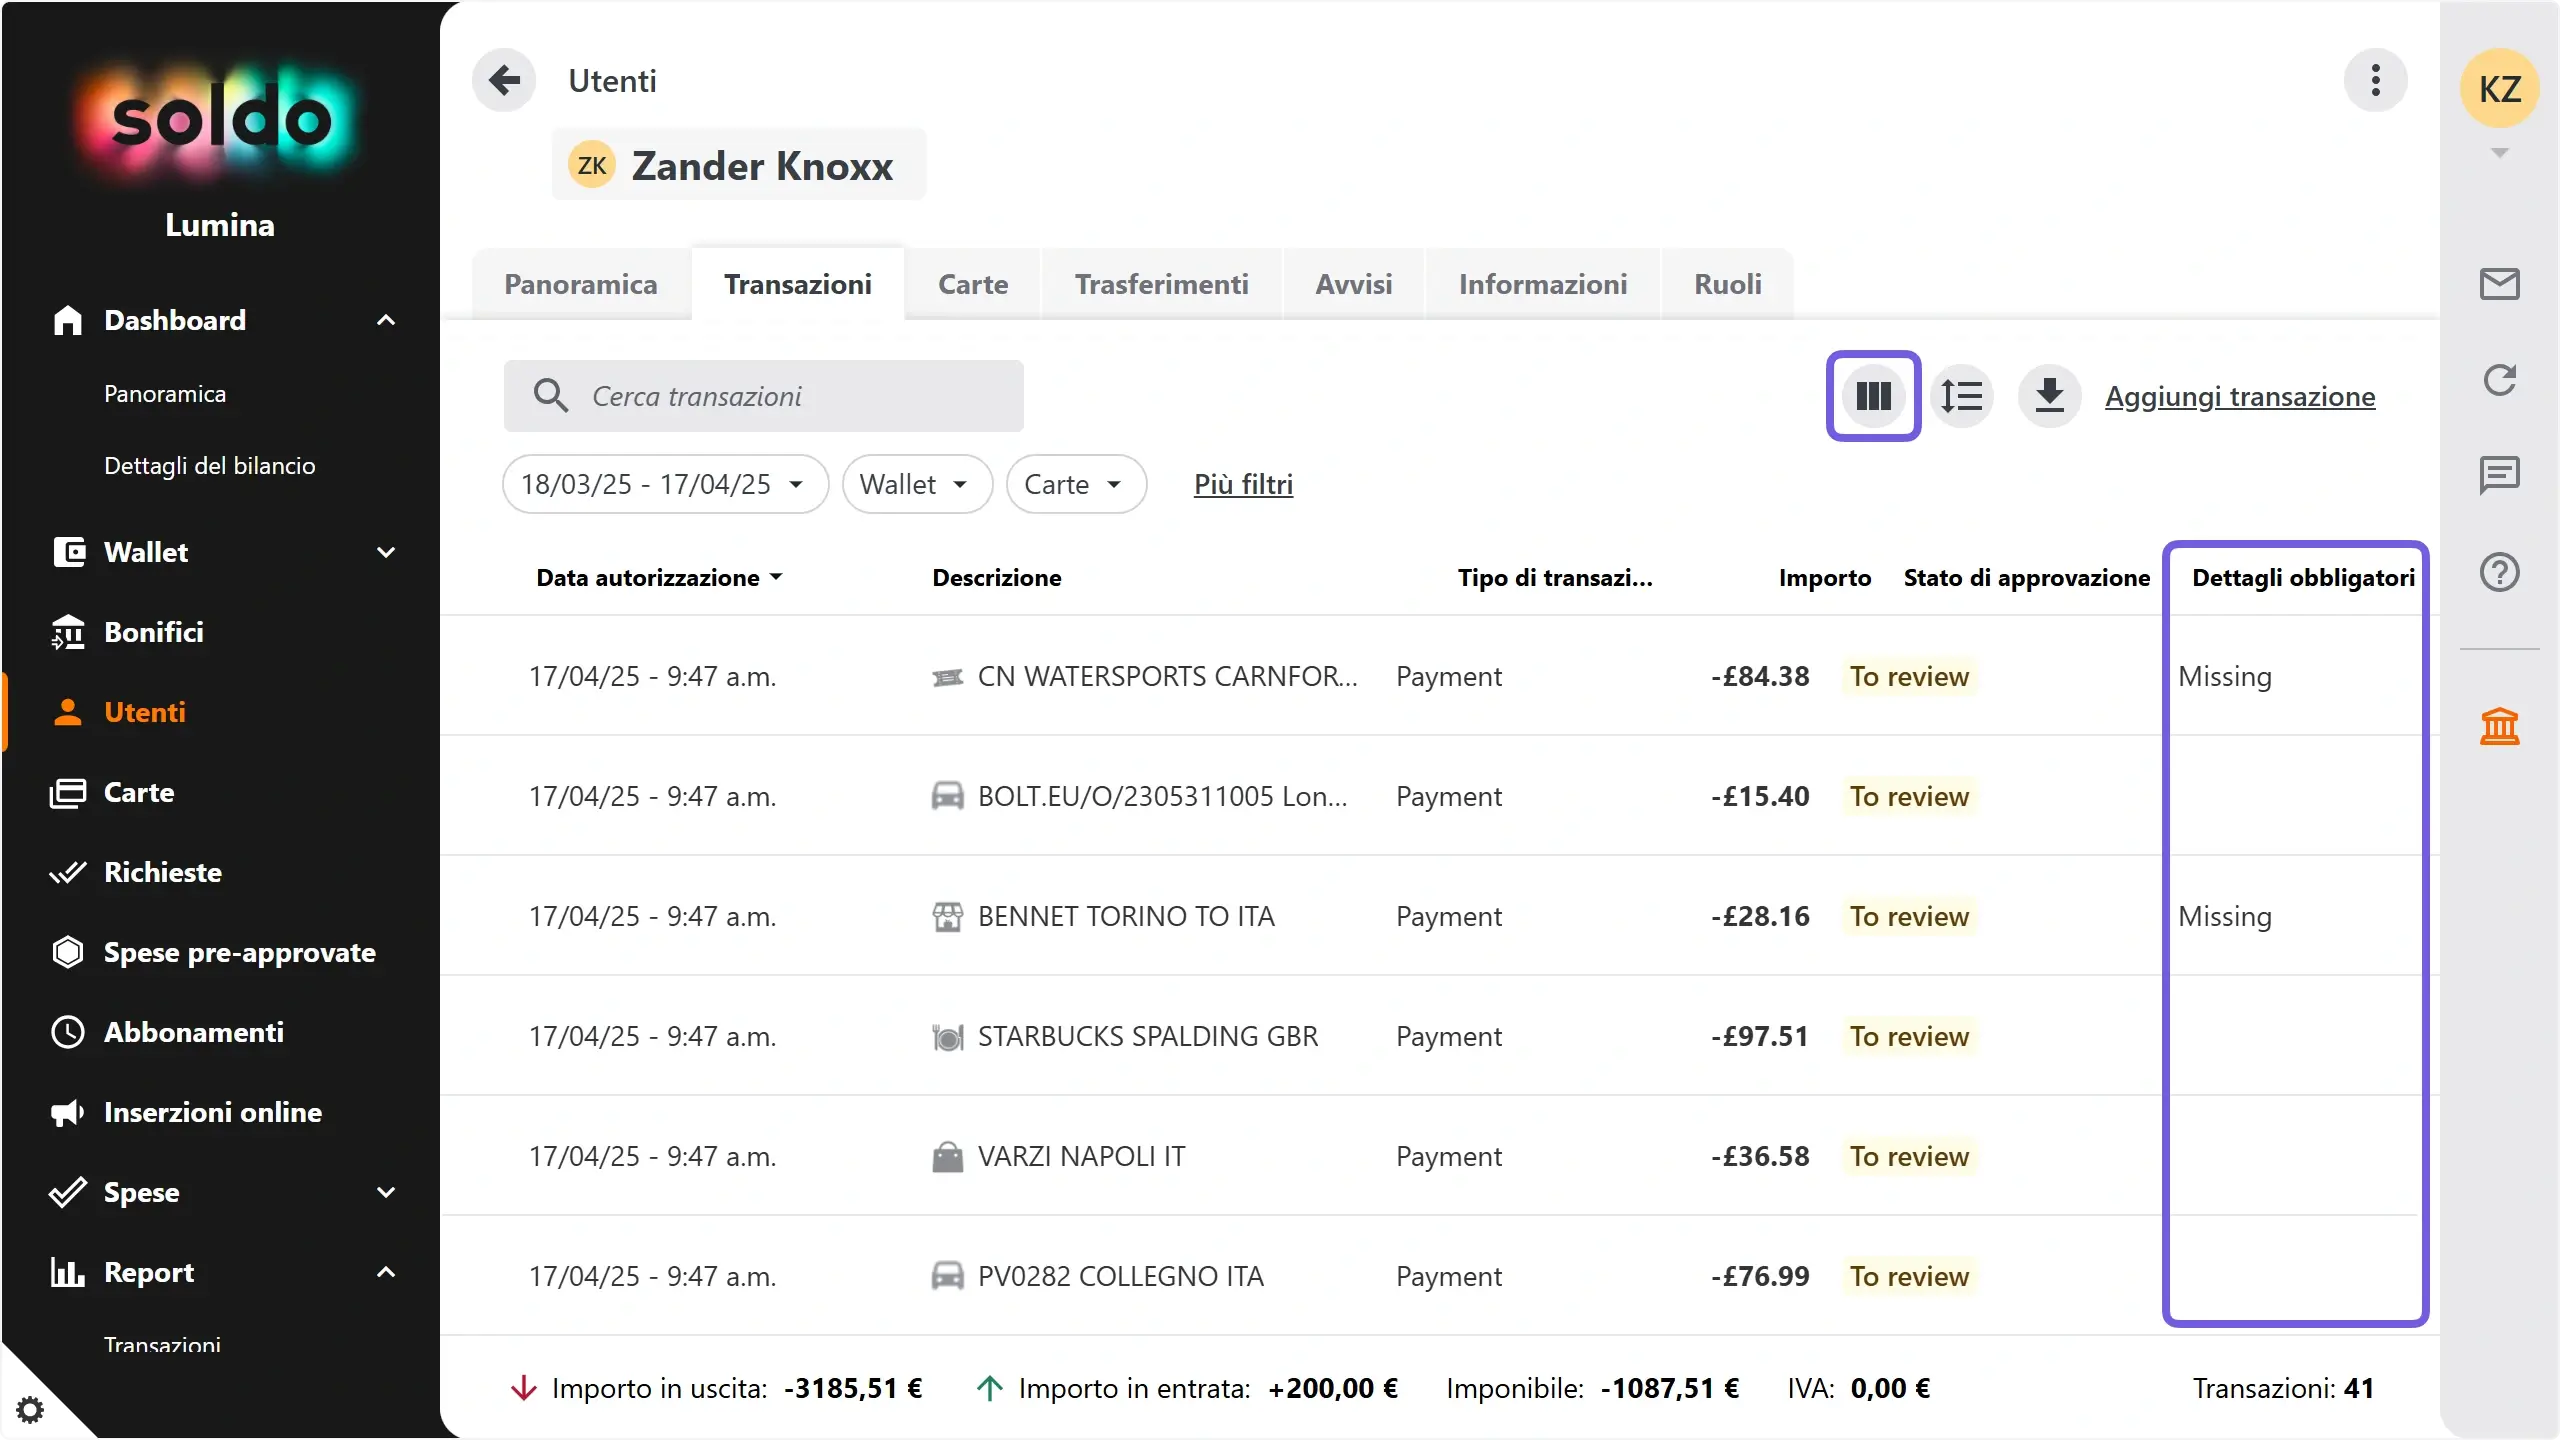Download transactions with the download icon
This screenshot has width=2560, height=1440.
pos(2049,396)
